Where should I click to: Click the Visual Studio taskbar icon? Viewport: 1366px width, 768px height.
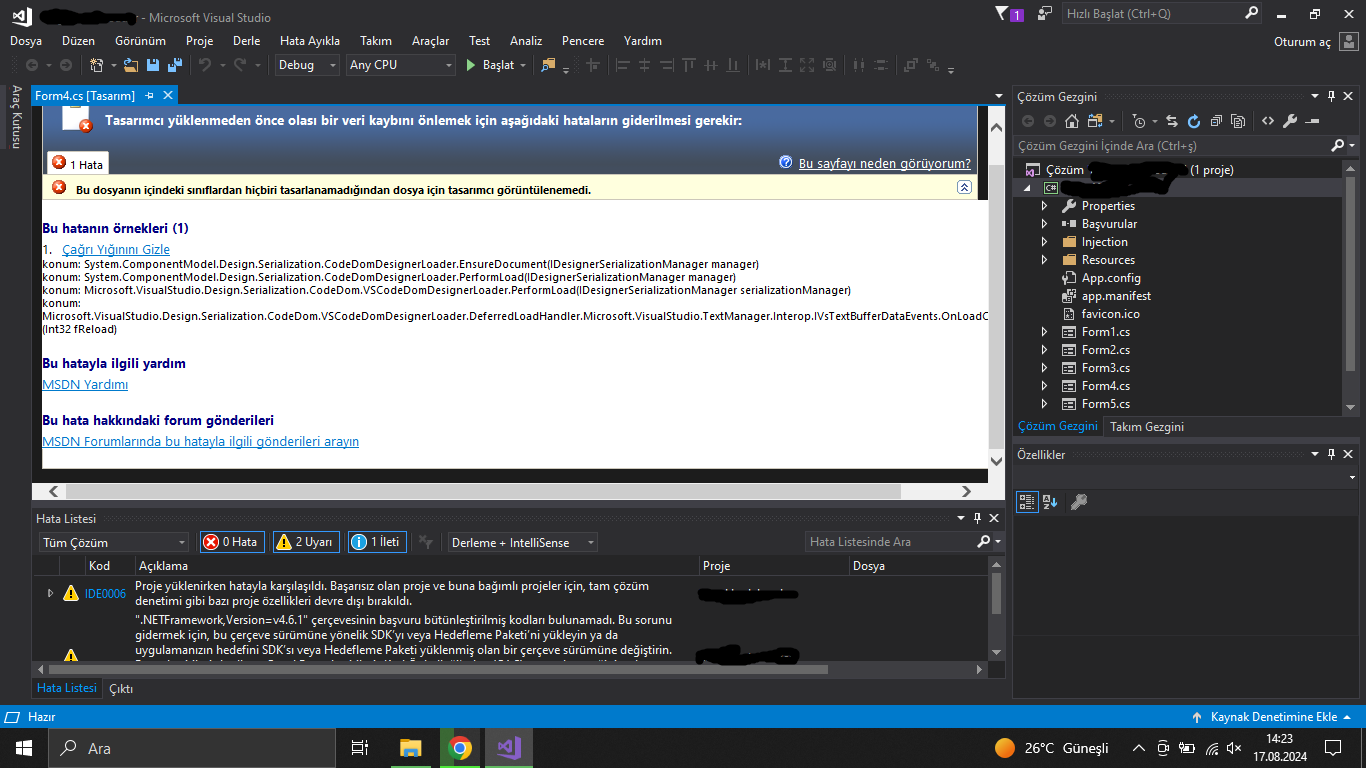point(510,748)
